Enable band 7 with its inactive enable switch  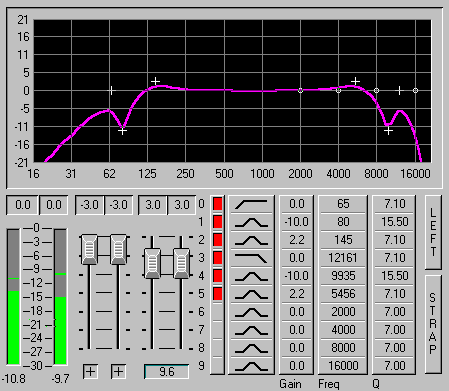point(217,330)
